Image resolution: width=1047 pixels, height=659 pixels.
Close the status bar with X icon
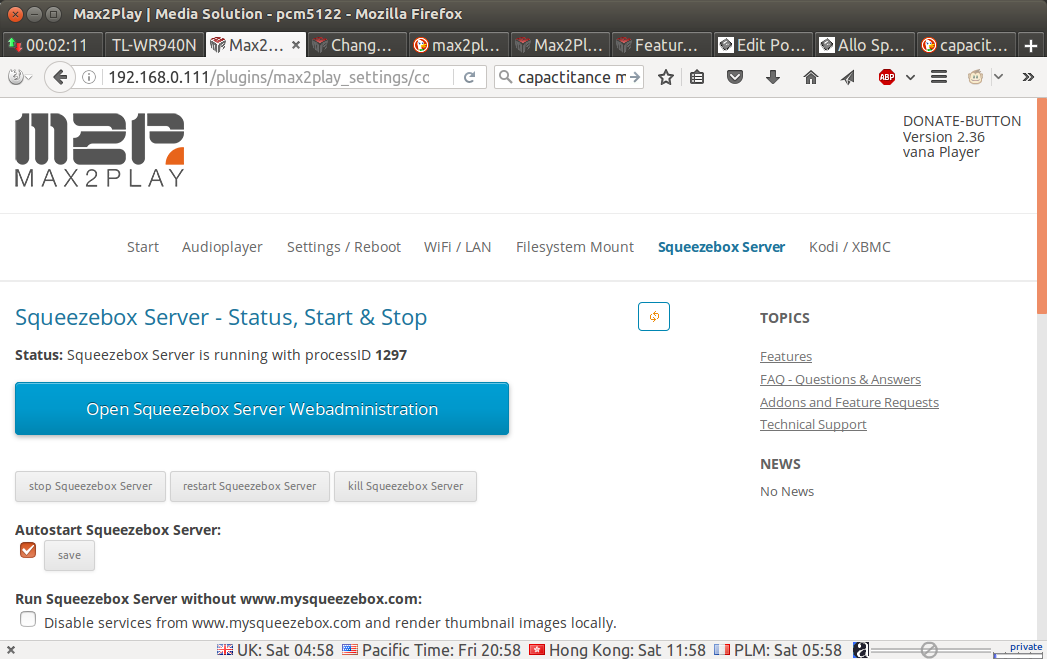point(11,650)
